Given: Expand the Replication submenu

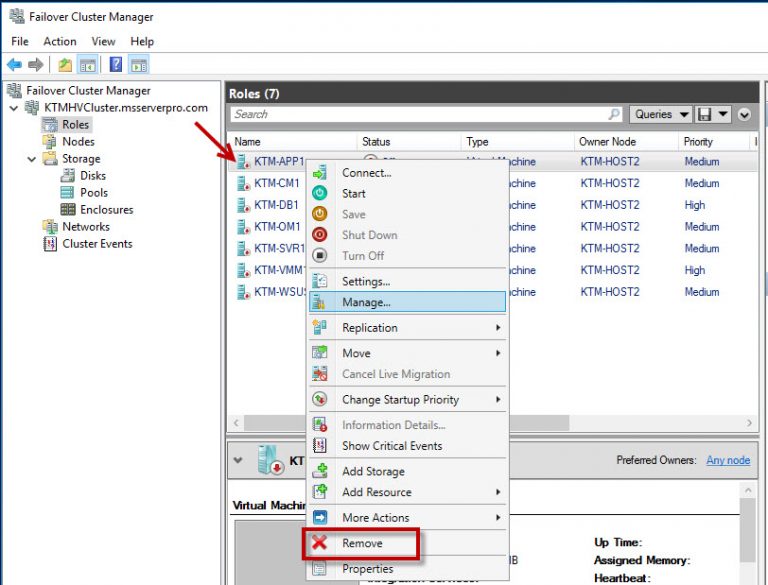Looking at the screenshot, I should tap(498, 327).
